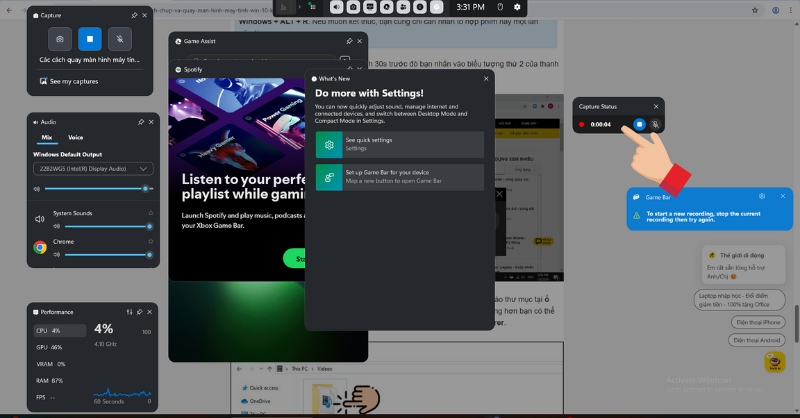Switch to the Voice tab in Audio
The image size is (800, 418).
[76, 137]
